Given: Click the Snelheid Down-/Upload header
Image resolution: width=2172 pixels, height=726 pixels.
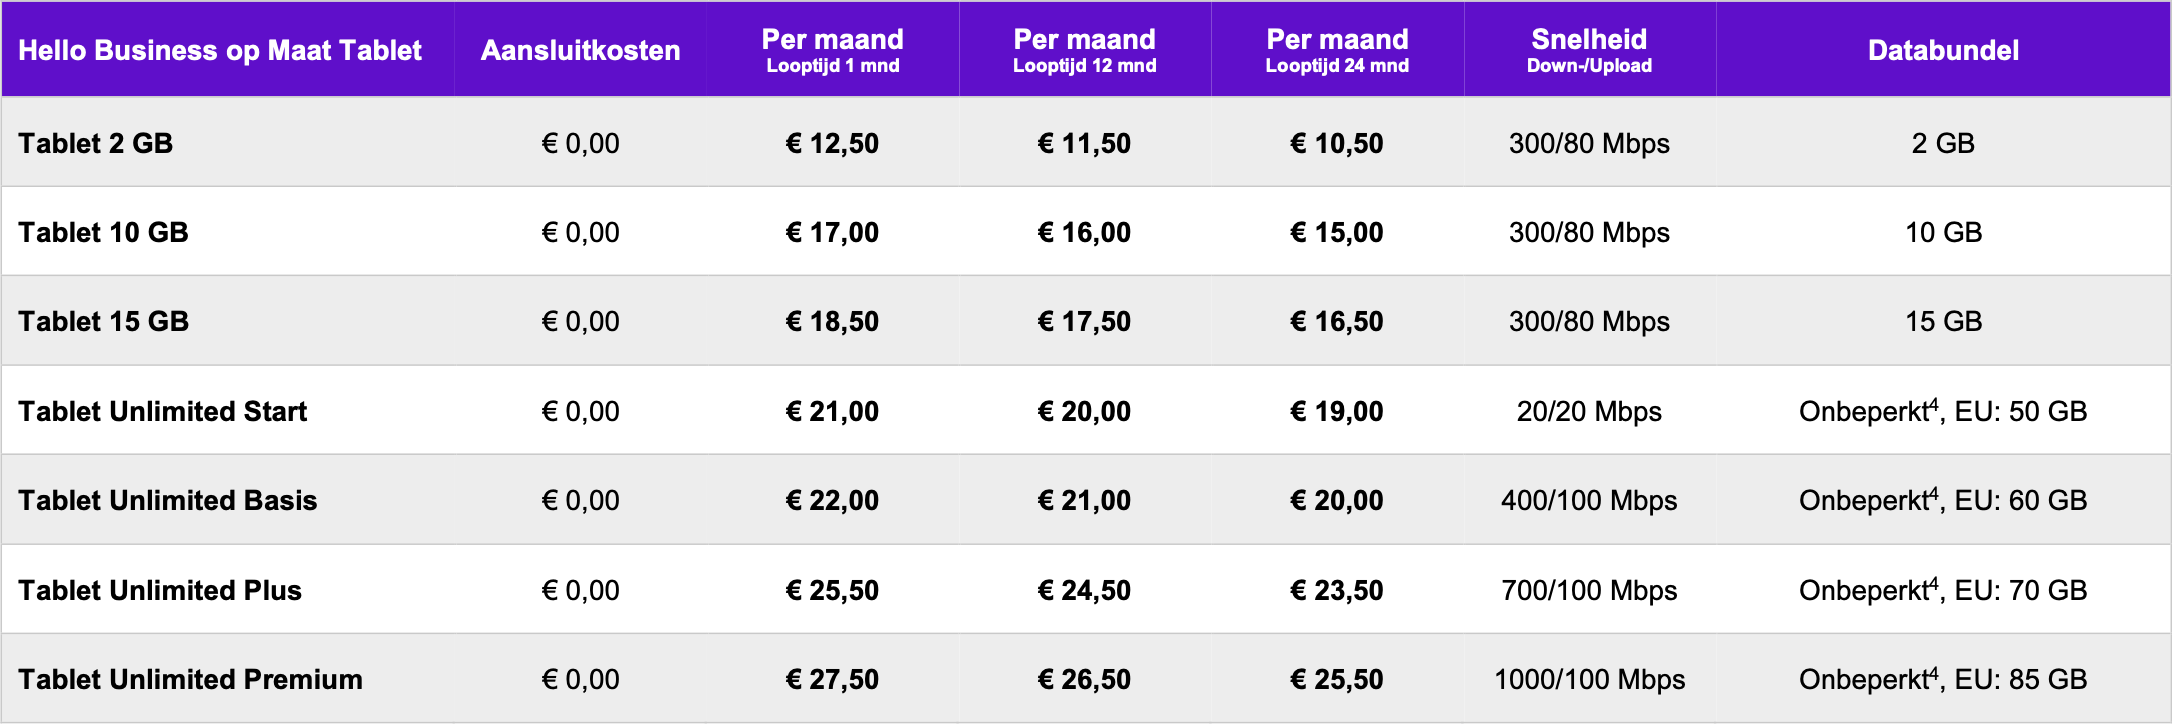Looking at the screenshot, I should 1589,51.
